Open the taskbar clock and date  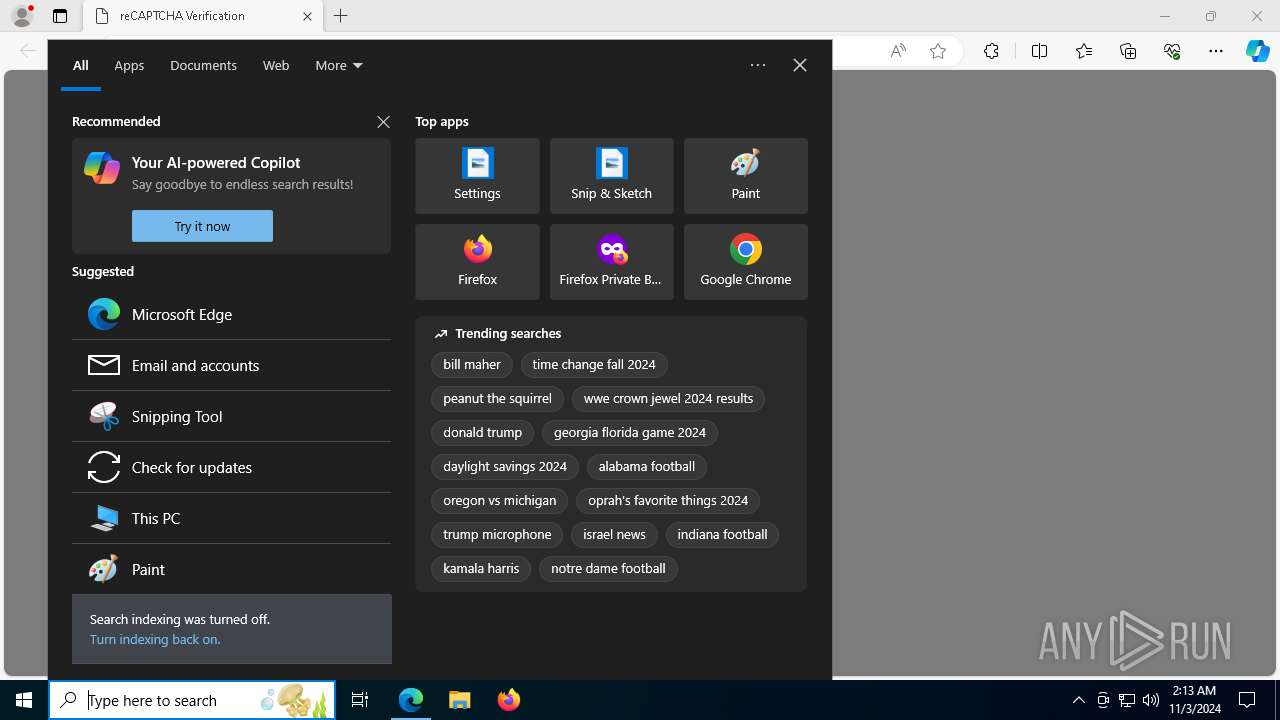coord(1194,700)
